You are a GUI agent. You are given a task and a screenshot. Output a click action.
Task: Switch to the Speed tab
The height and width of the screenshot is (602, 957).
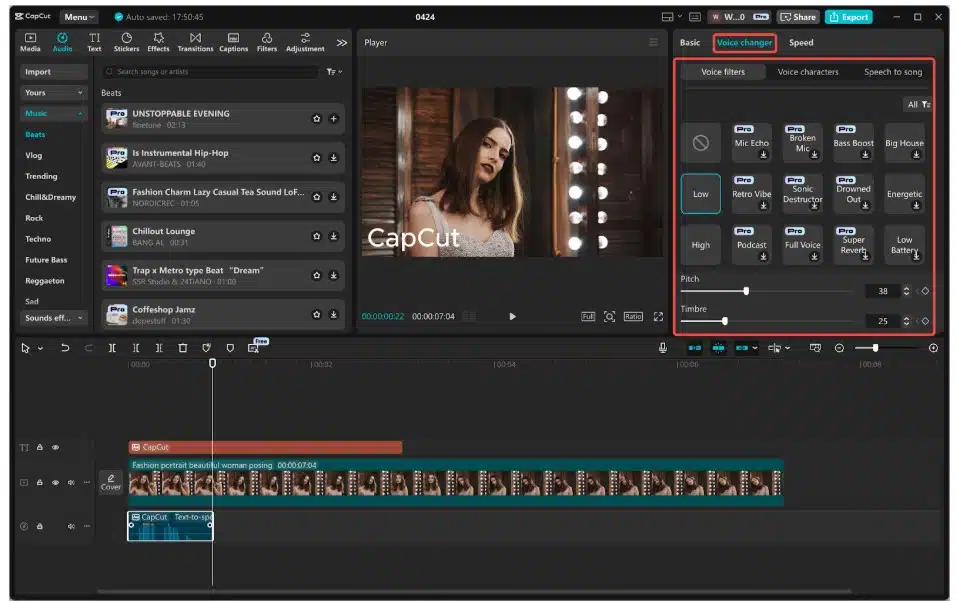[801, 42]
